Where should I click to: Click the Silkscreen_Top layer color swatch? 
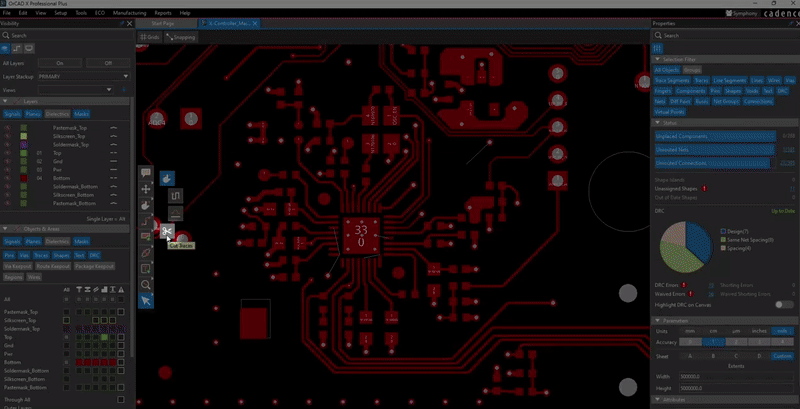click(23, 136)
